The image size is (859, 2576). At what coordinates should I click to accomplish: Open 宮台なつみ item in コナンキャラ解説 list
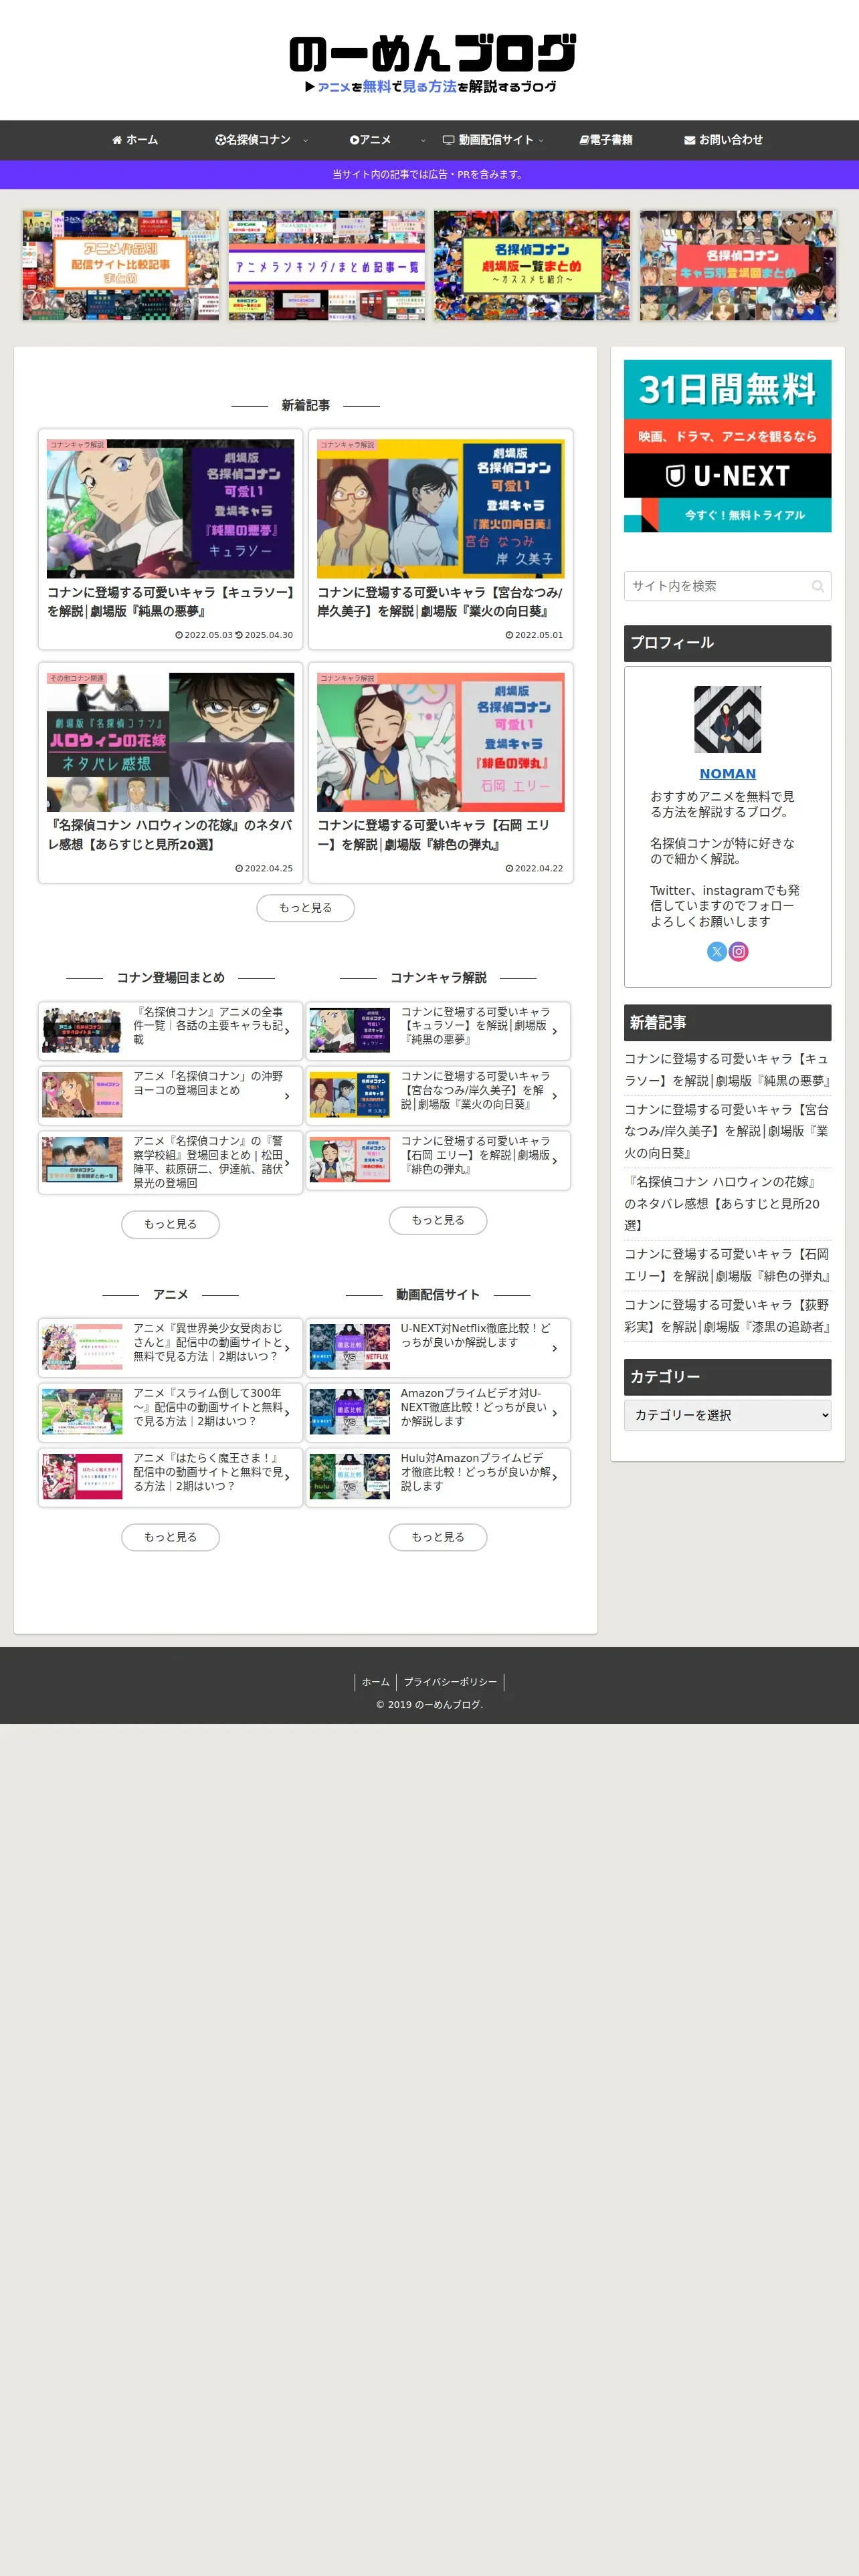click(438, 1095)
